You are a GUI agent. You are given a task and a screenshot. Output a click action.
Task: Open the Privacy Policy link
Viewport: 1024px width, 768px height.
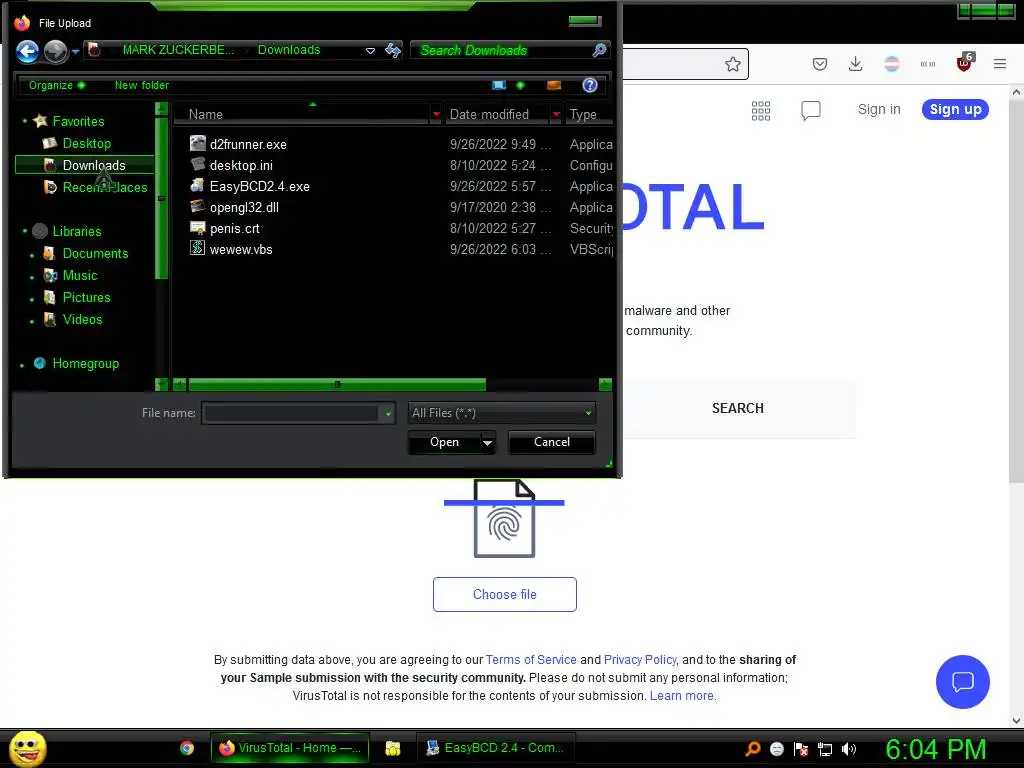(639, 660)
